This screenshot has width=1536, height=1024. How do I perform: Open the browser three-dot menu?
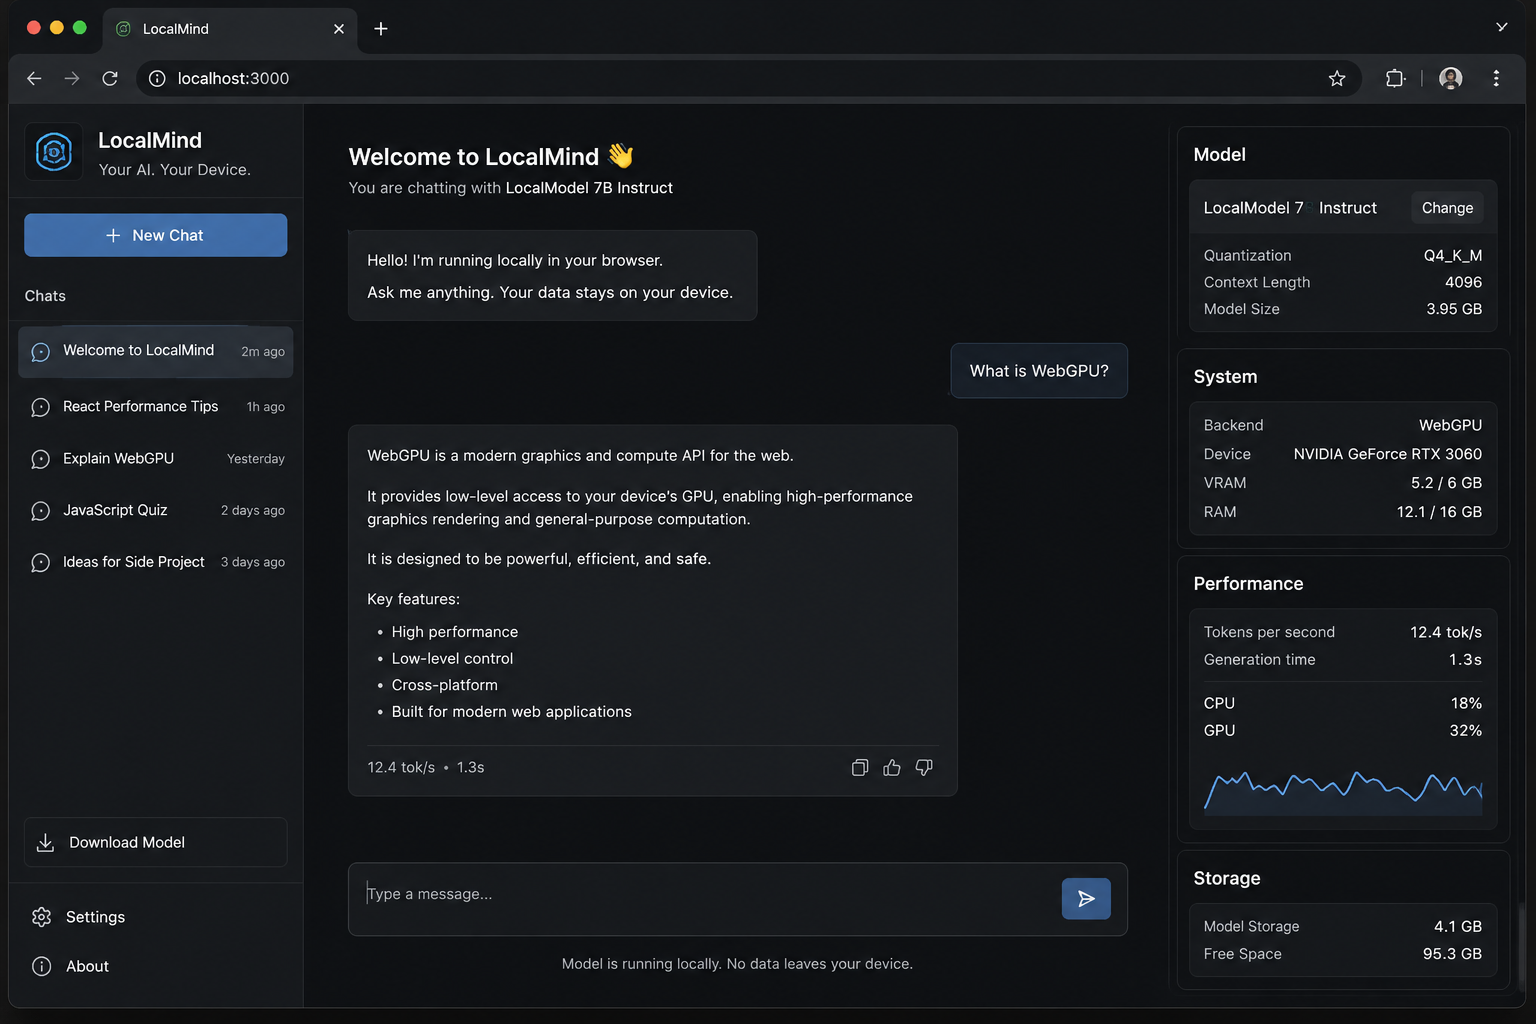(1496, 78)
